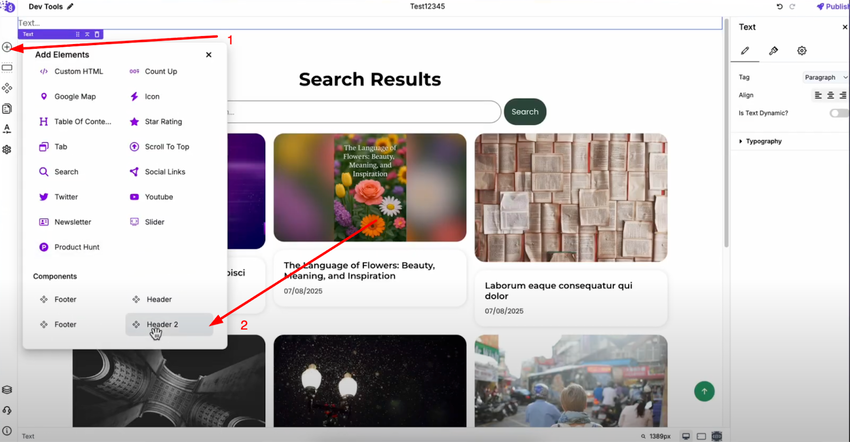Click the undo arrow in top bar
This screenshot has width=850, height=442.
[780, 7]
